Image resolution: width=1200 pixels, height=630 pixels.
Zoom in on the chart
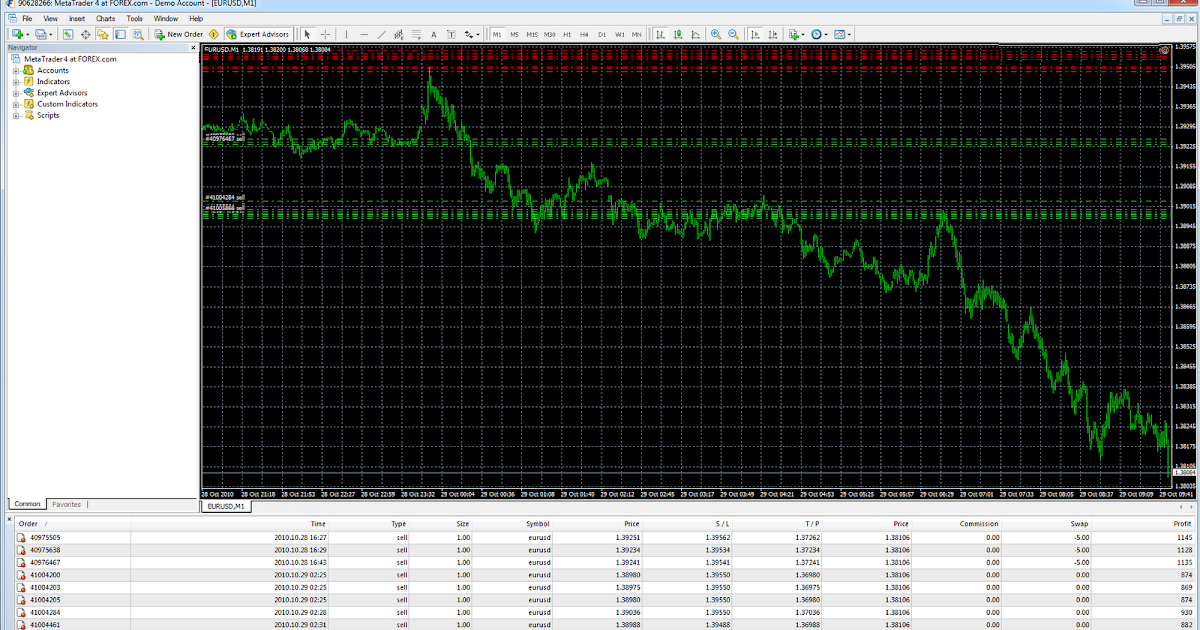click(x=716, y=33)
